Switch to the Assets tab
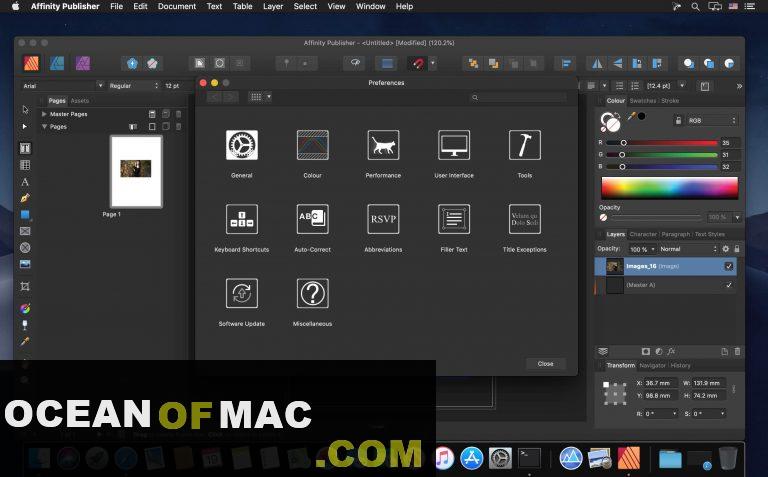 point(80,101)
